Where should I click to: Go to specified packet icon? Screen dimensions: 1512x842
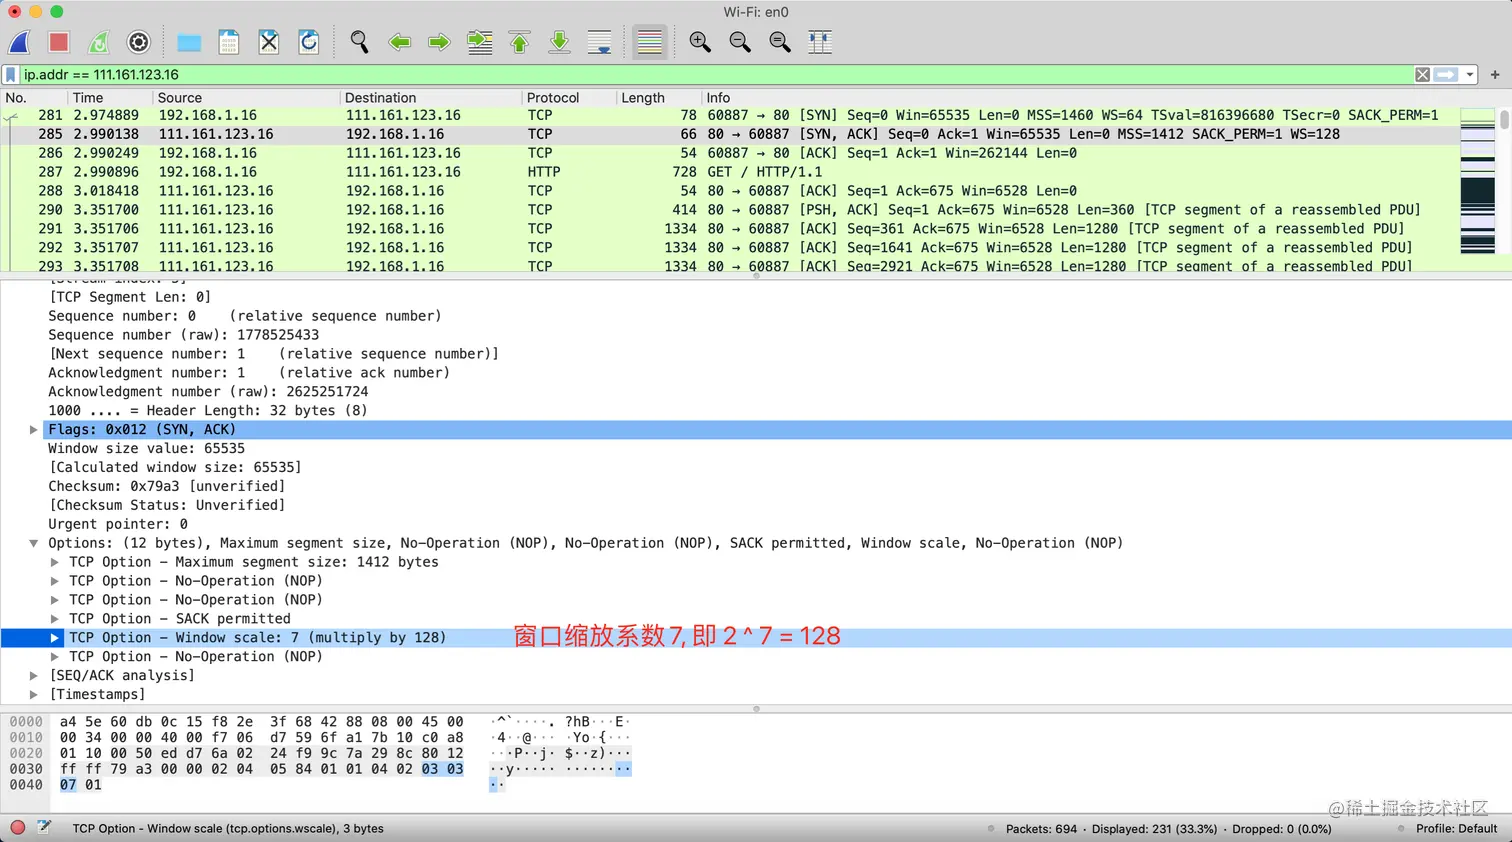(480, 42)
